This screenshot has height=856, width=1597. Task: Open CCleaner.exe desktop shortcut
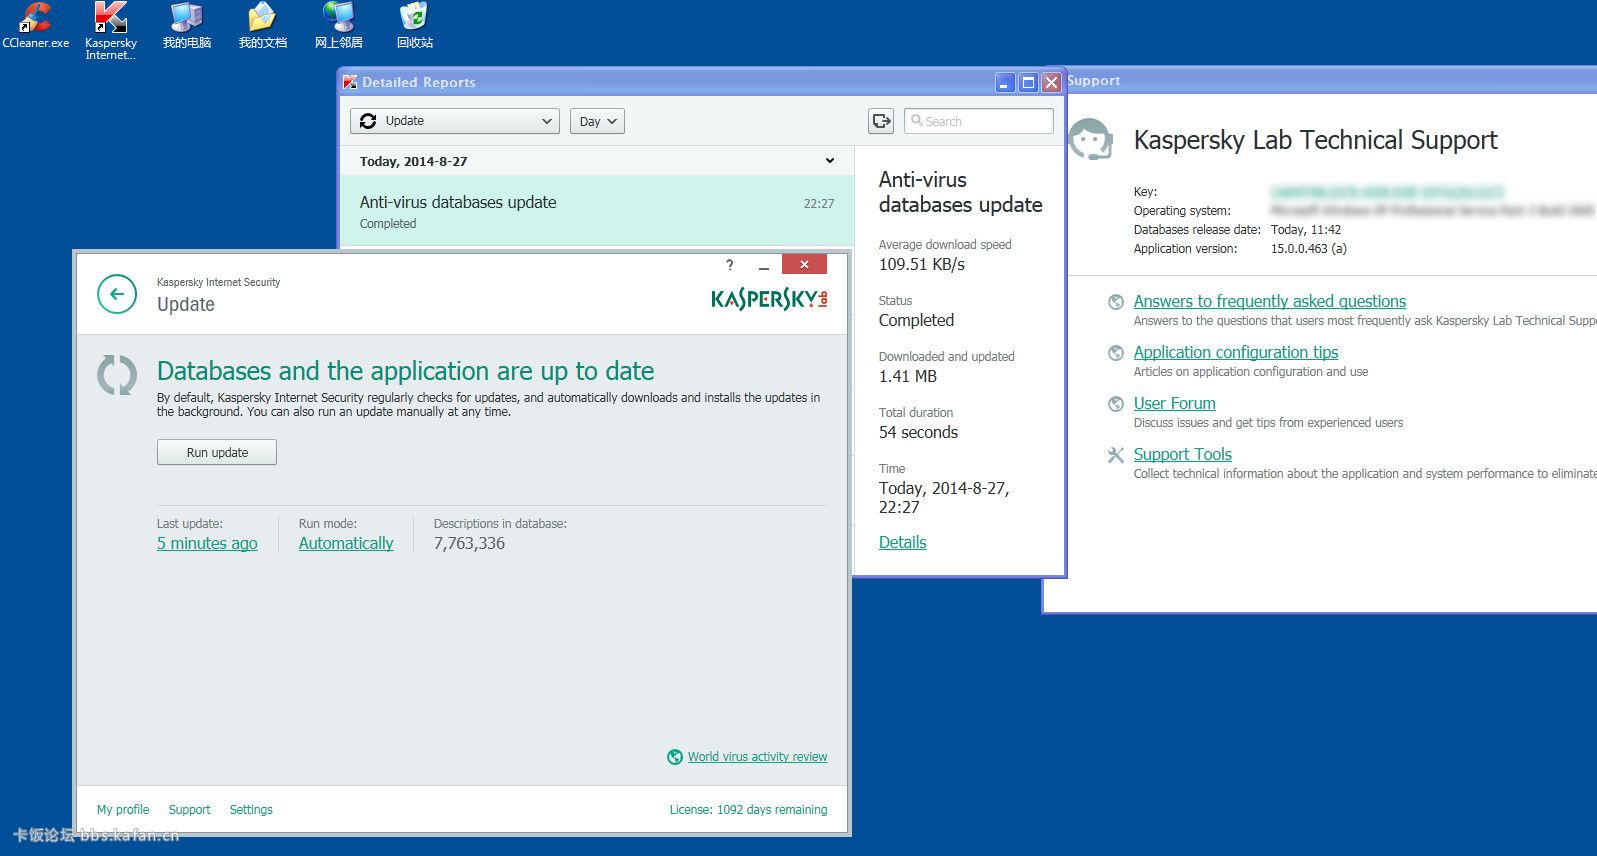point(35,25)
